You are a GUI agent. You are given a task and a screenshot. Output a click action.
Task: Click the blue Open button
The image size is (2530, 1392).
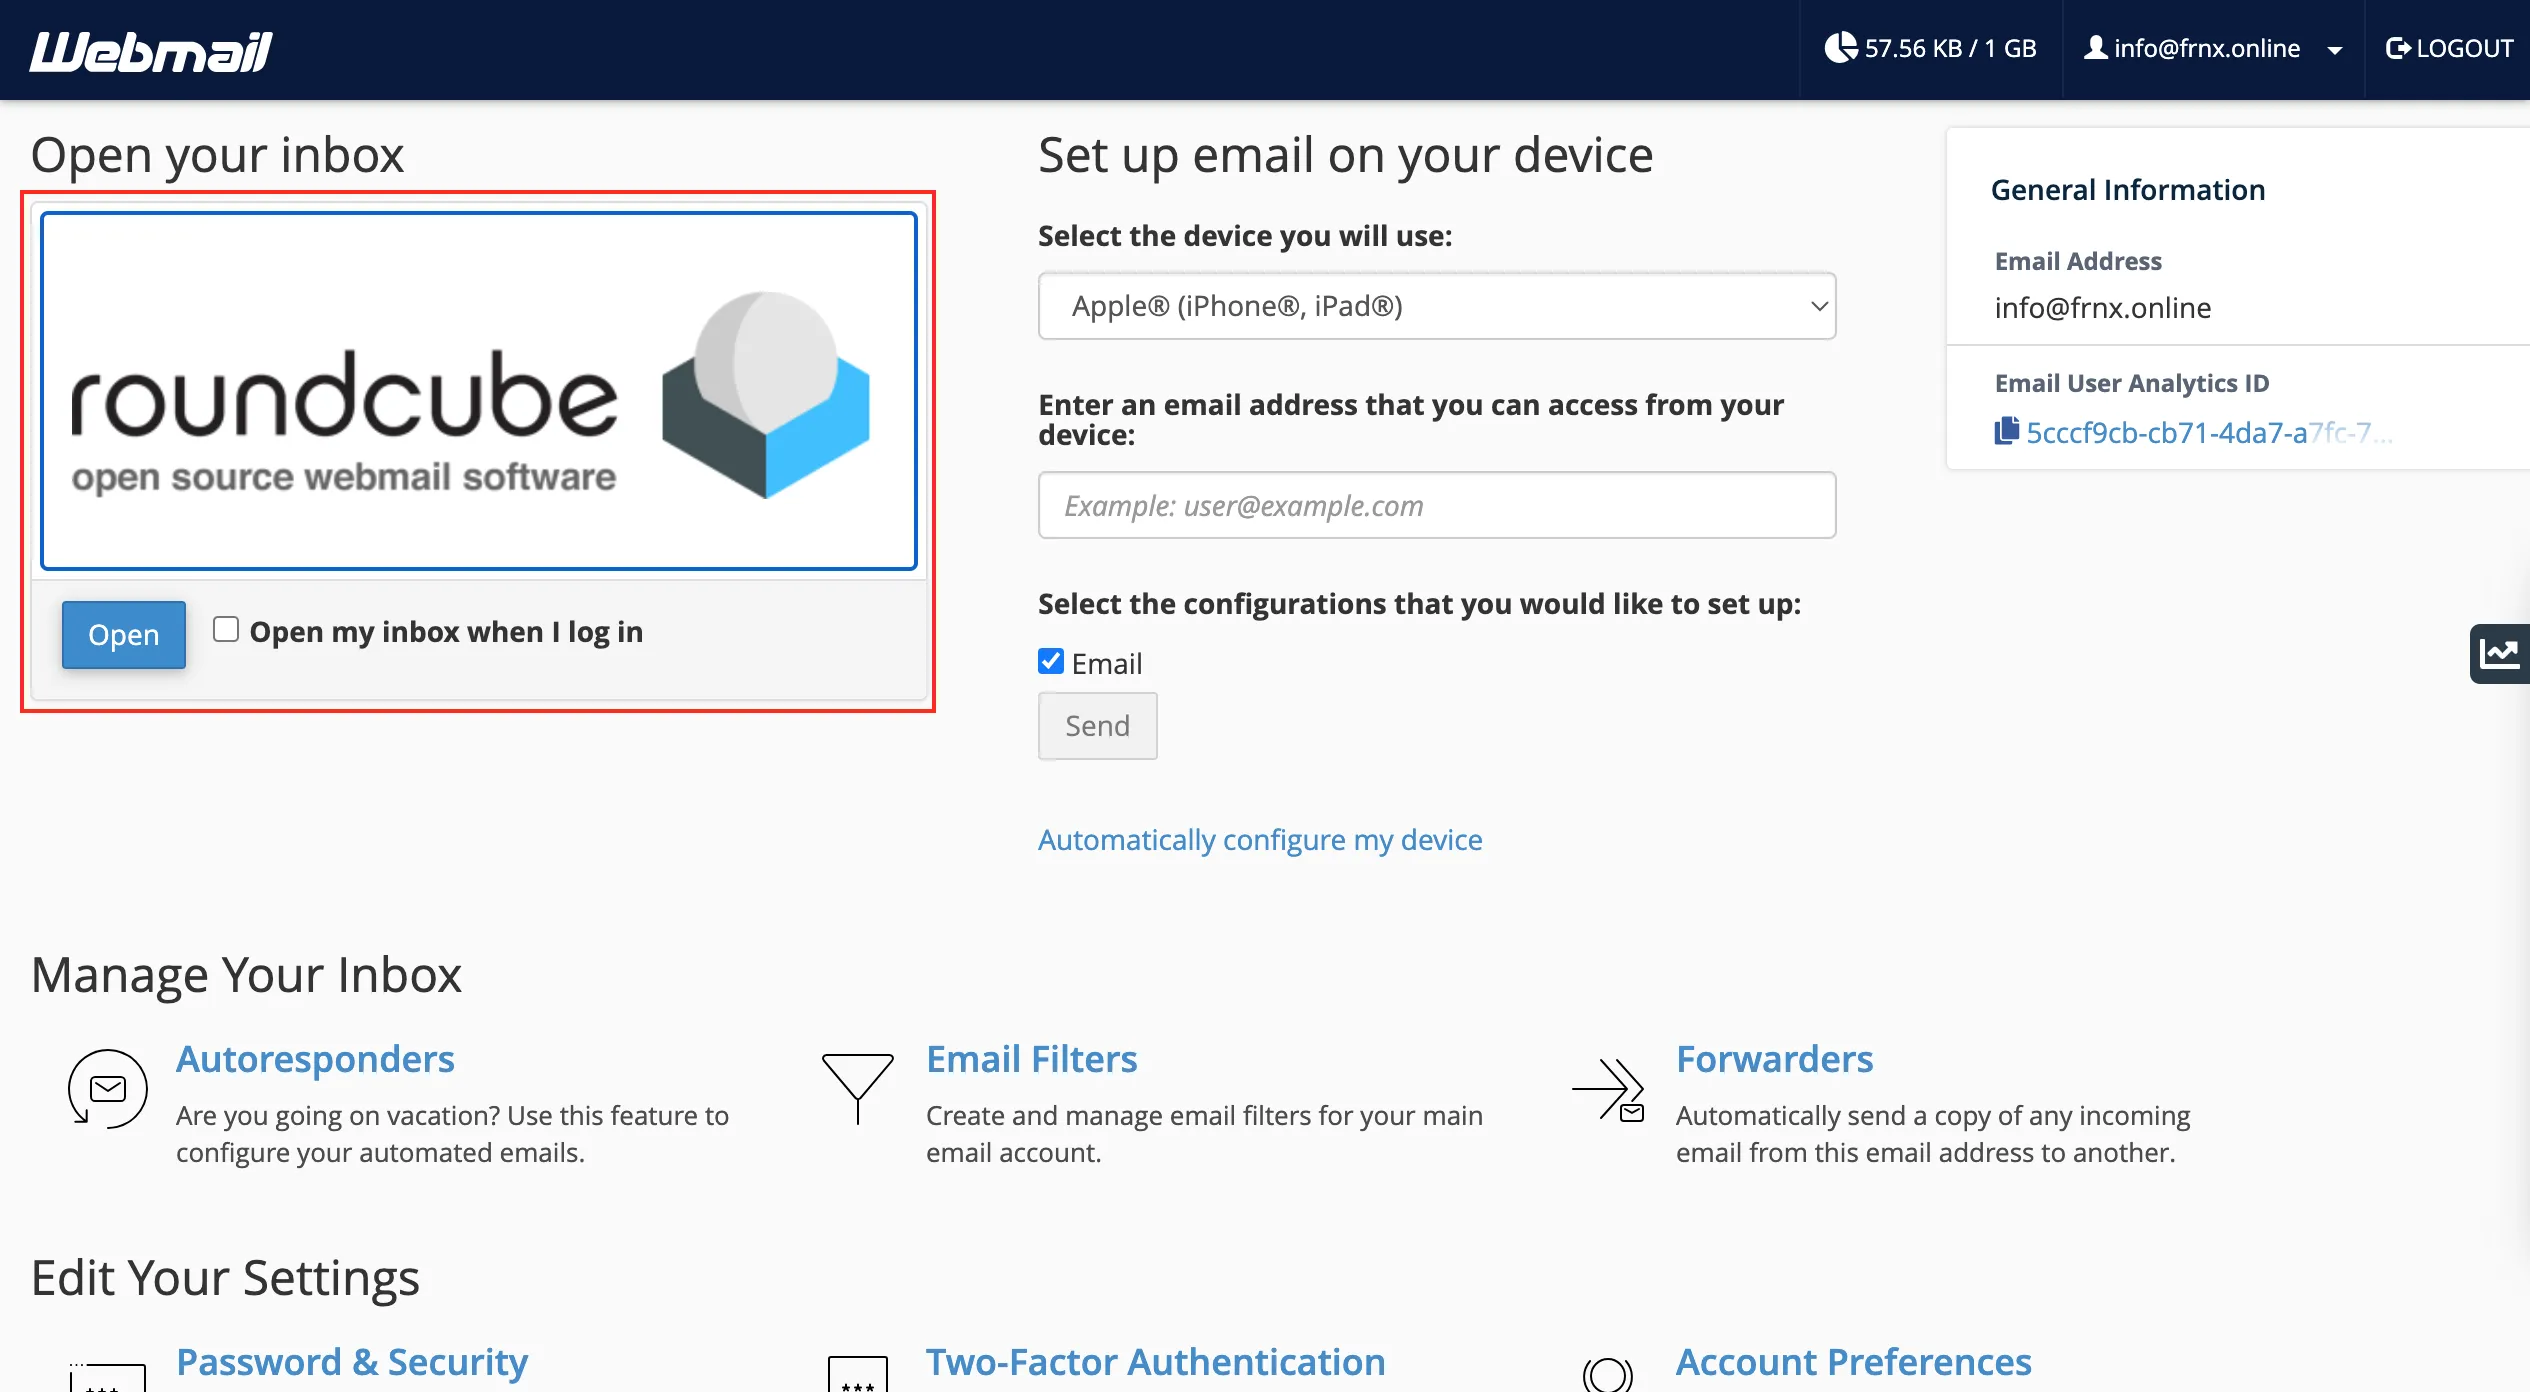click(124, 634)
